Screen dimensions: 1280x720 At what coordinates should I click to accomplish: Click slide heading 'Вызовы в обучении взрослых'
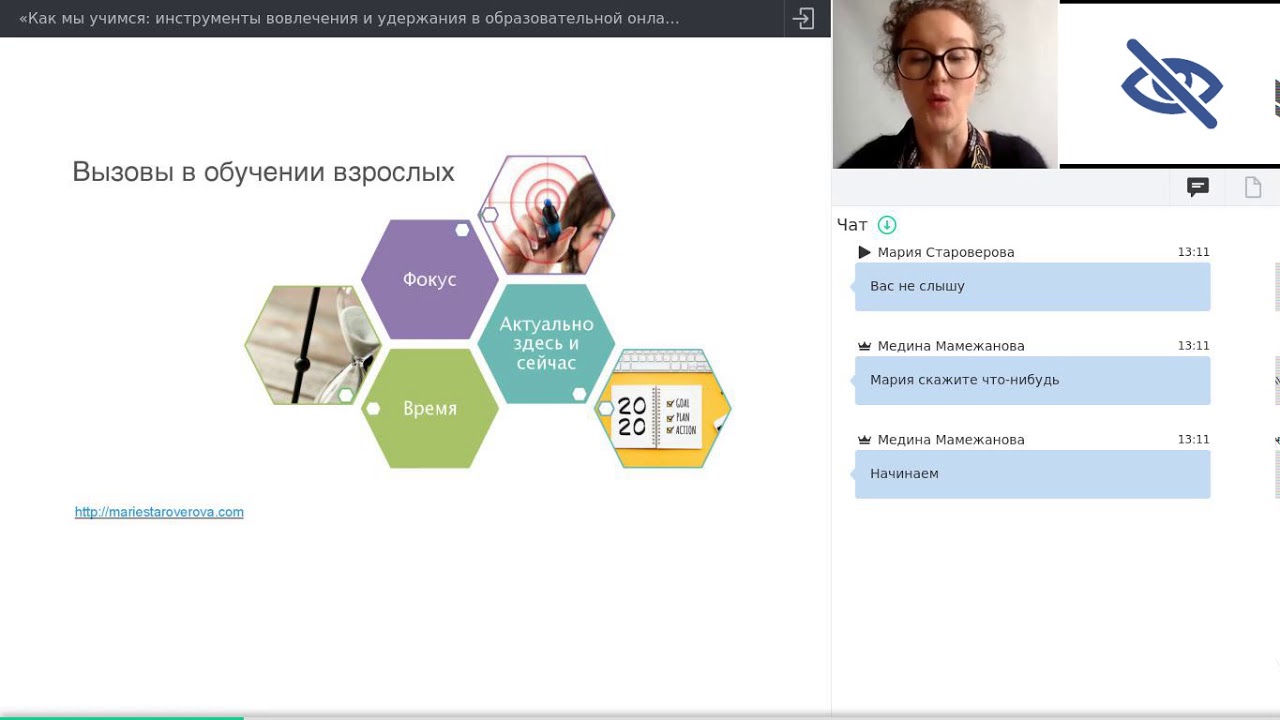263,172
